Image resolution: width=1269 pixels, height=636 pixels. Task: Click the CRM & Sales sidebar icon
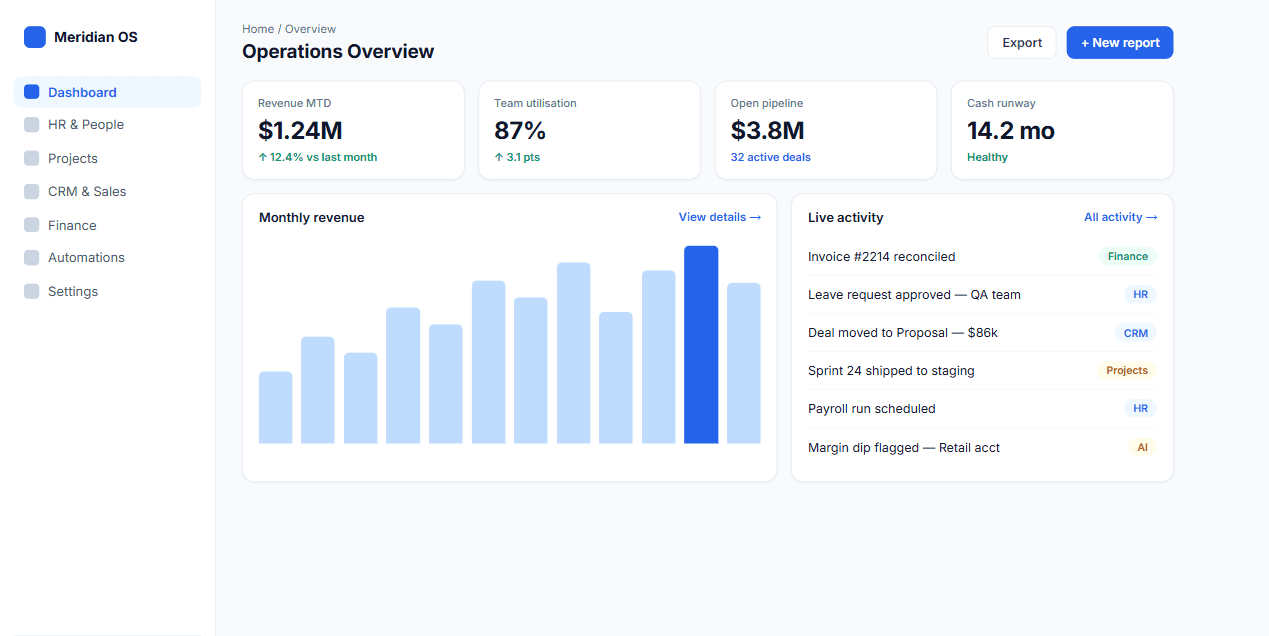31,191
